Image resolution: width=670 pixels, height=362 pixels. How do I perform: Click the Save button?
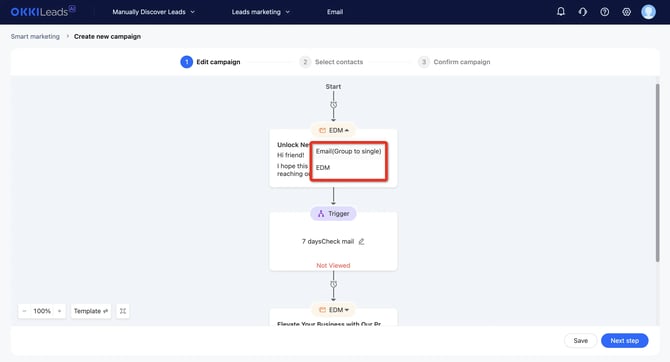coord(580,341)
